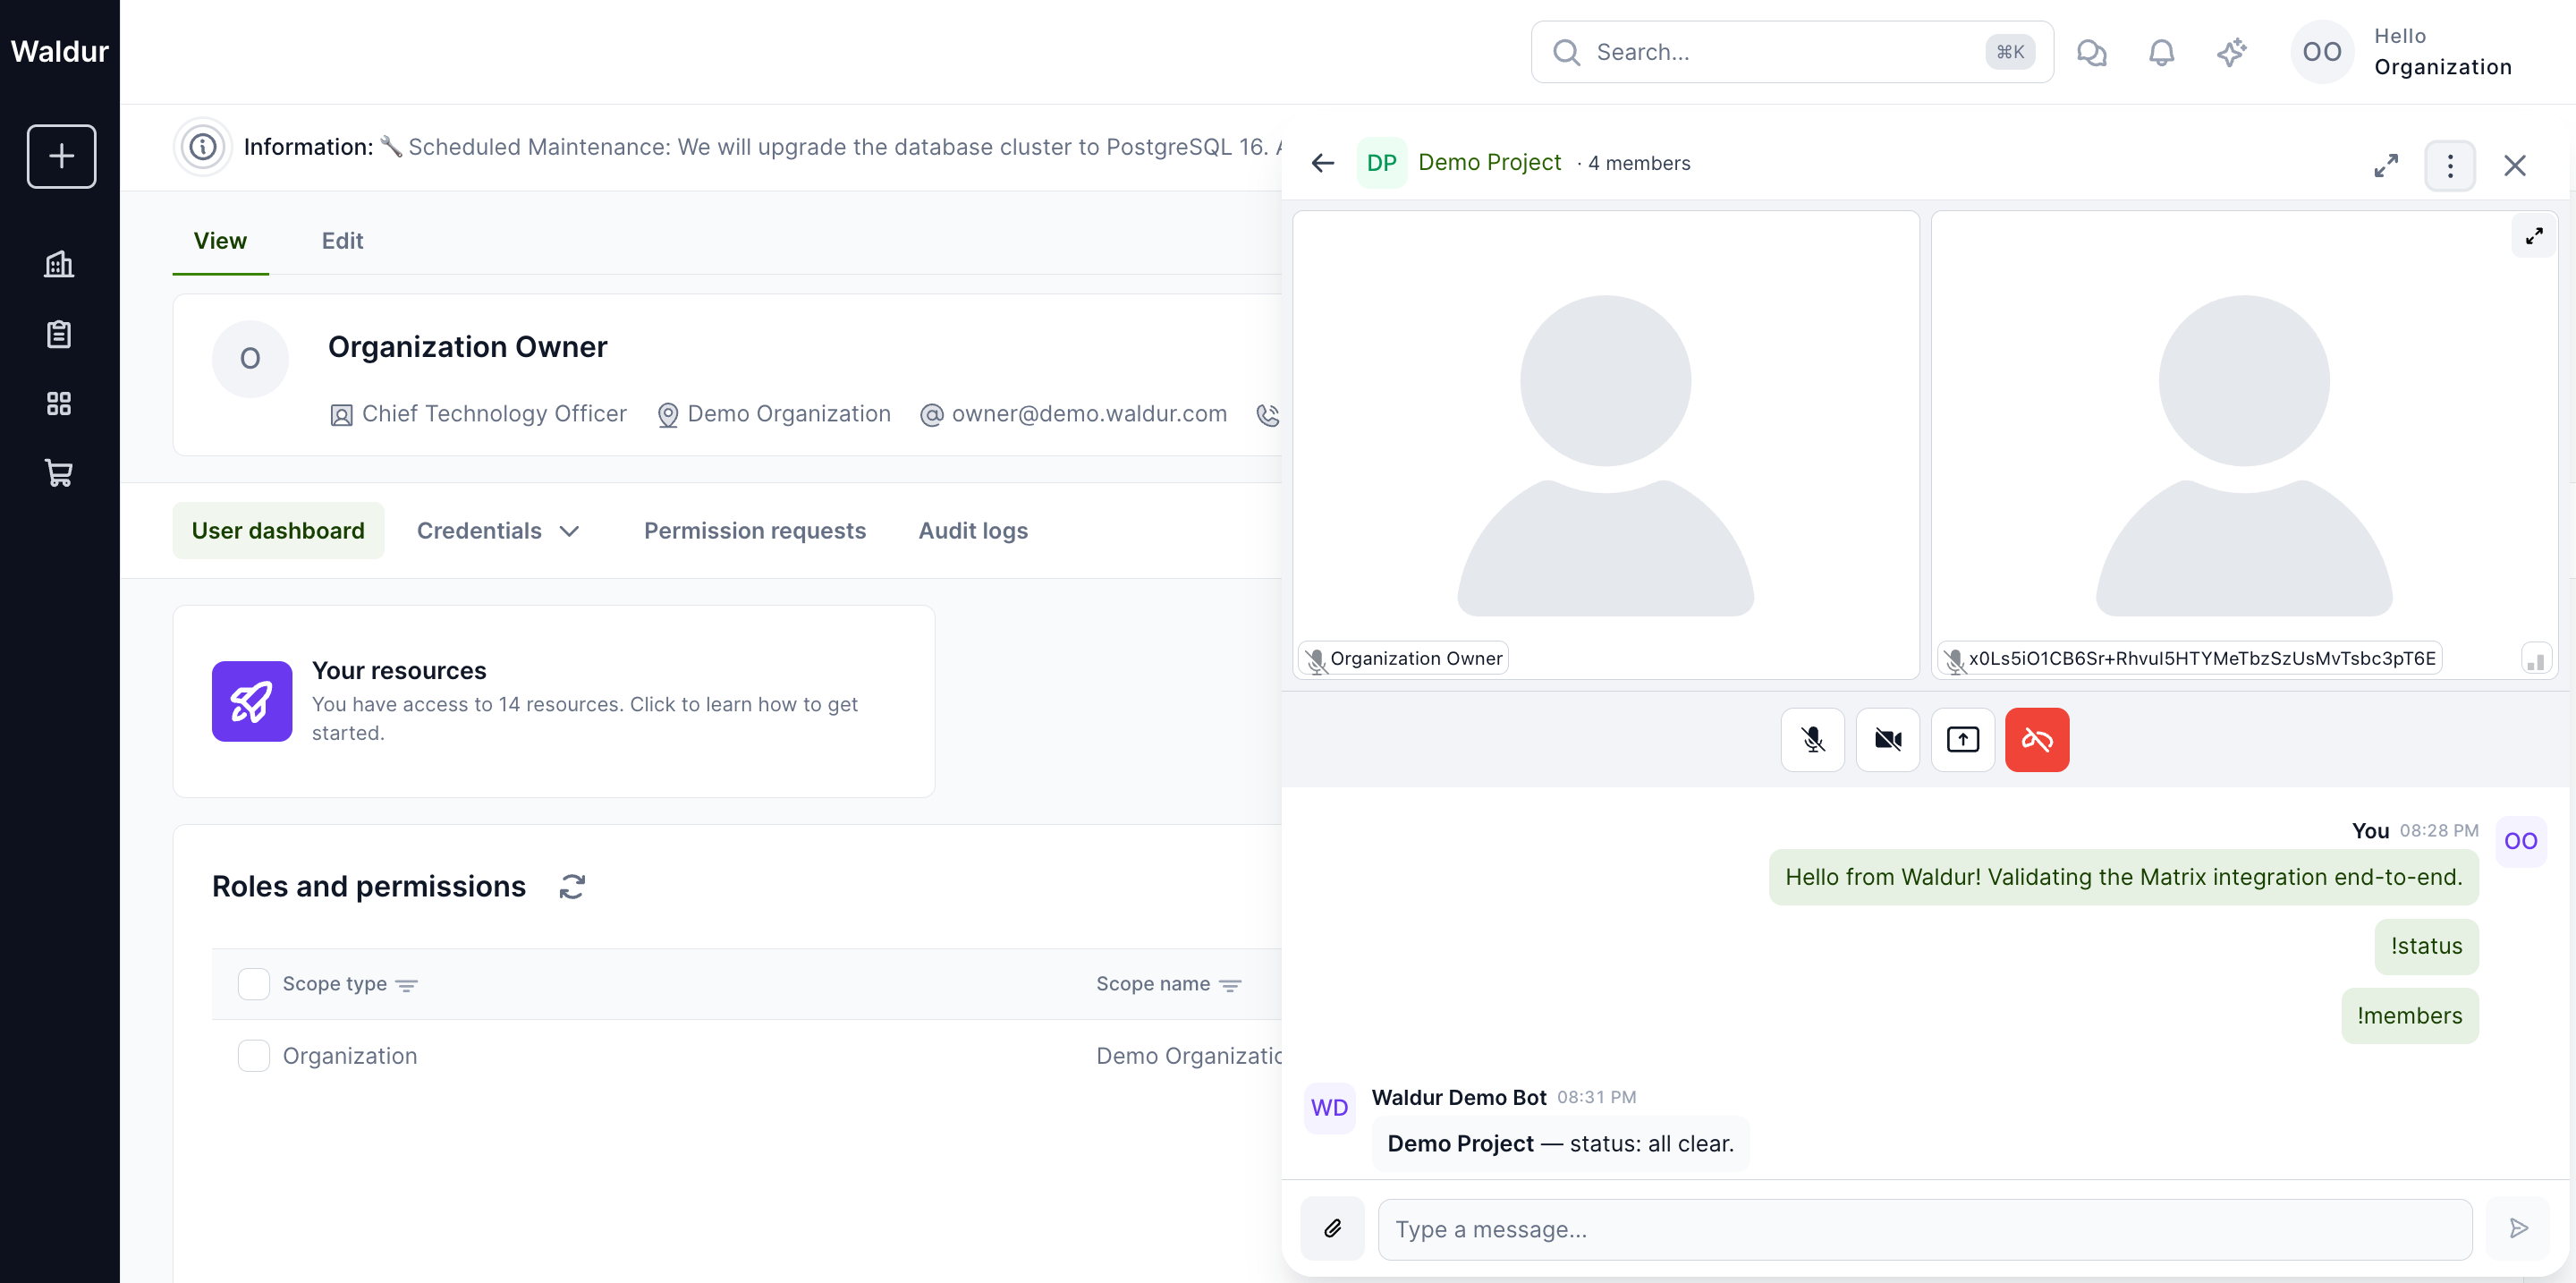The image size is (2576, 1283).
Task: Go back from the Demo Project chat
Action: pyautogui.click(x=1323, y=163)
